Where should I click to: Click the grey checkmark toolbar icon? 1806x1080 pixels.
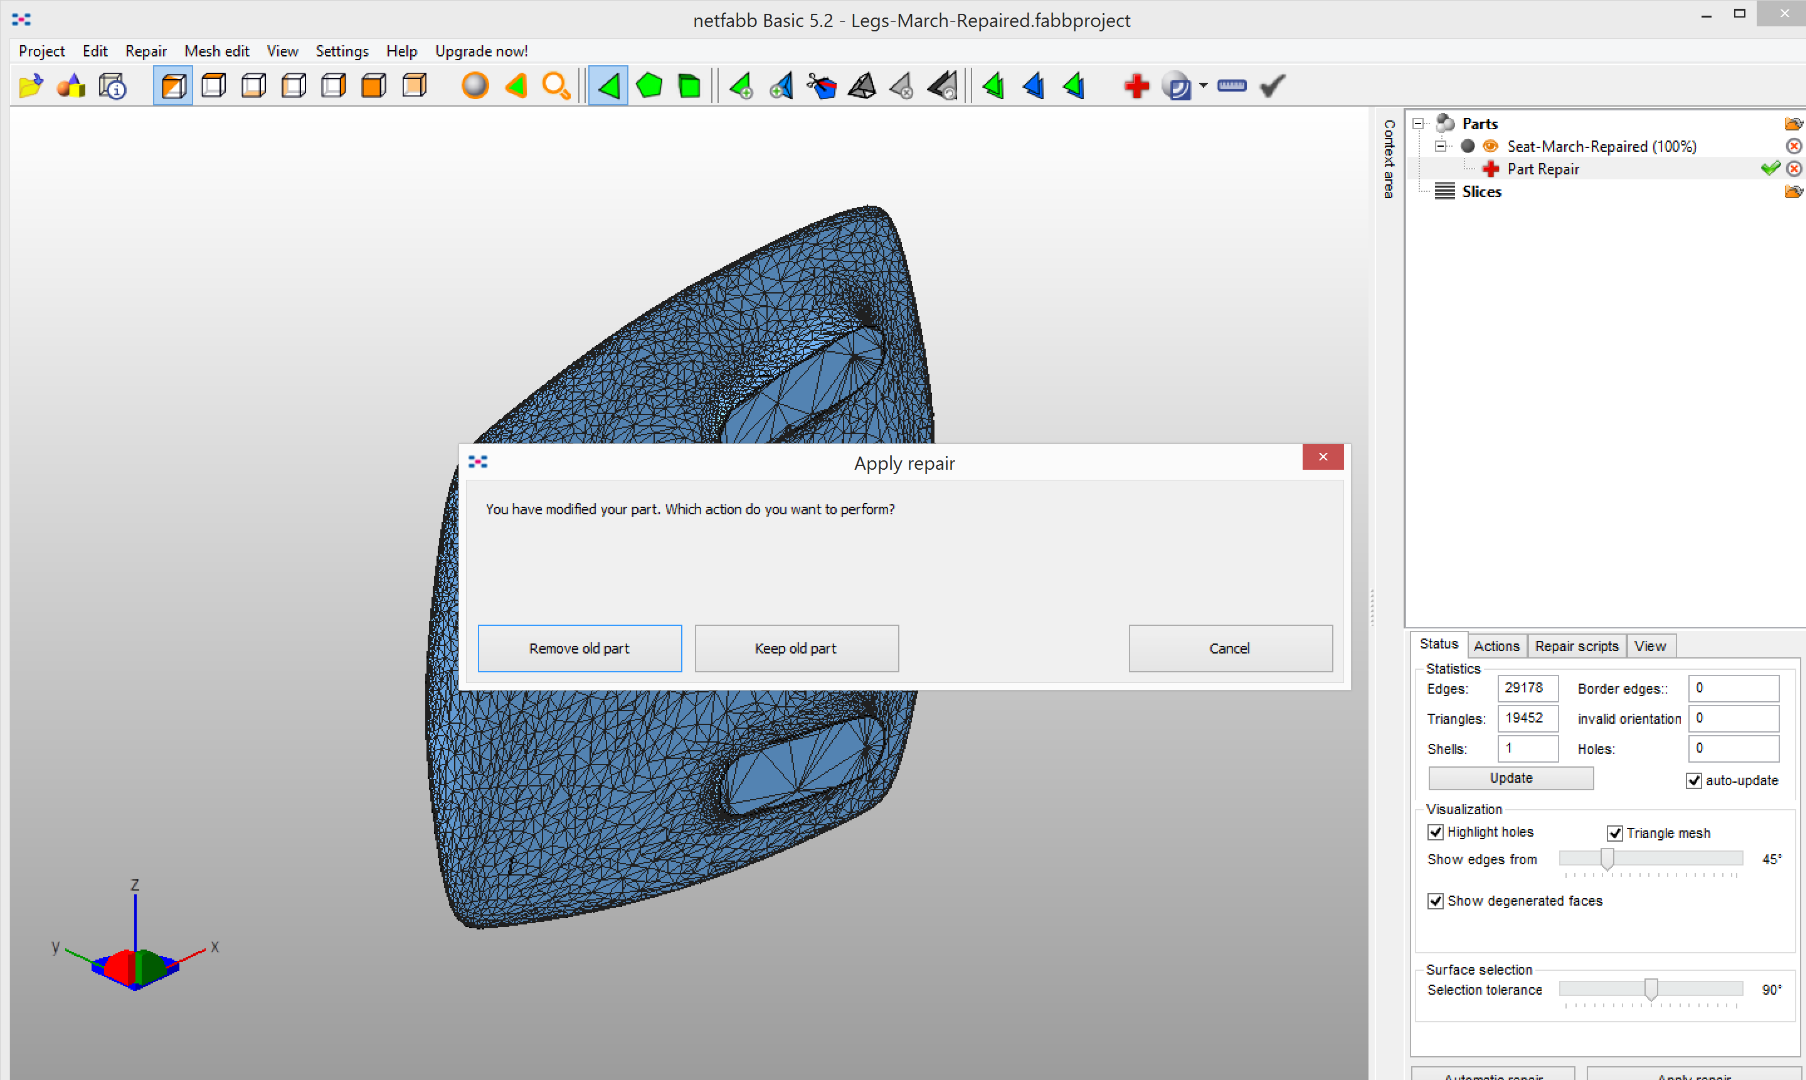pos(1272,86)
